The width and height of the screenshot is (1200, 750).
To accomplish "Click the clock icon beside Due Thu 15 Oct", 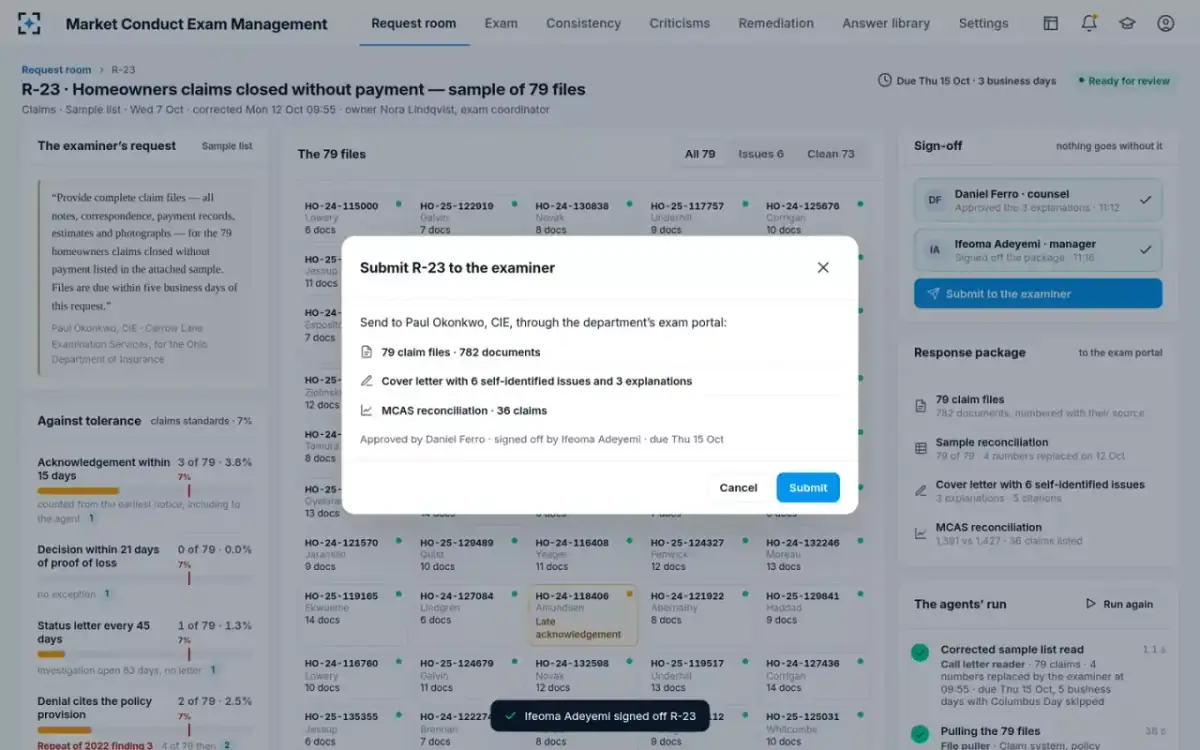I will pyautogui.click(x=884, y=80).
